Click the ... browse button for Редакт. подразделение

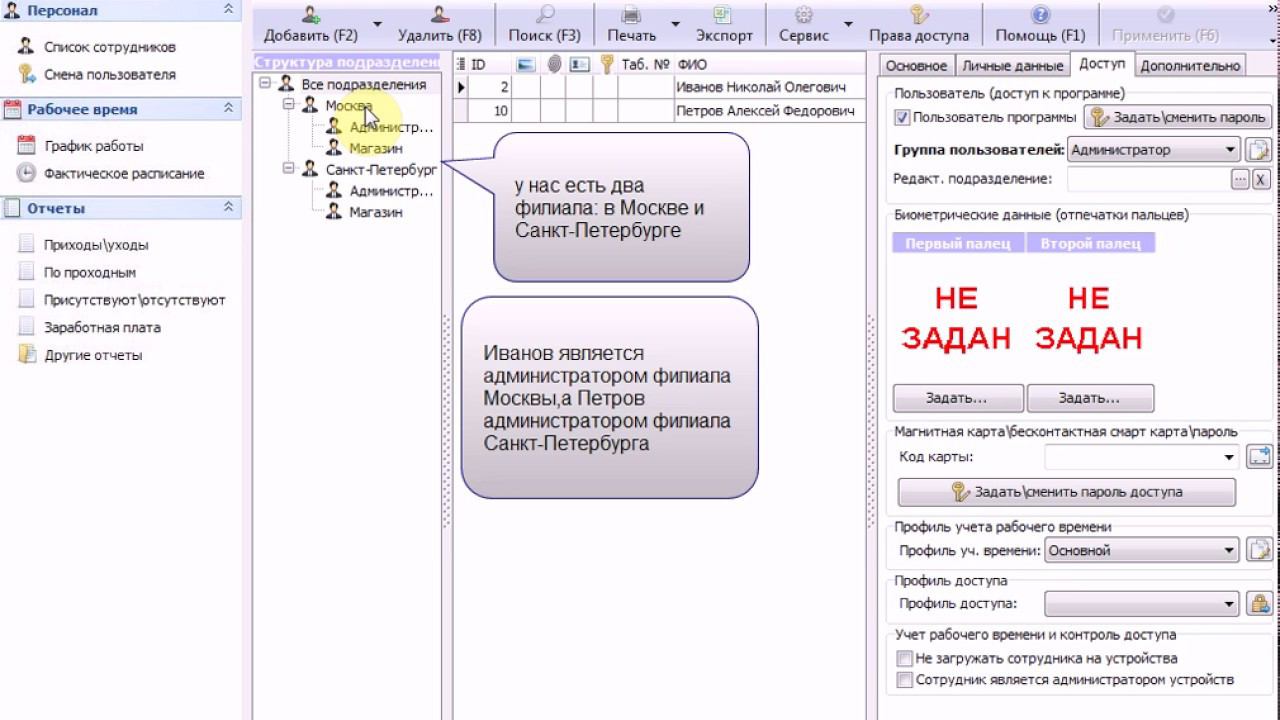[1240, 180]
